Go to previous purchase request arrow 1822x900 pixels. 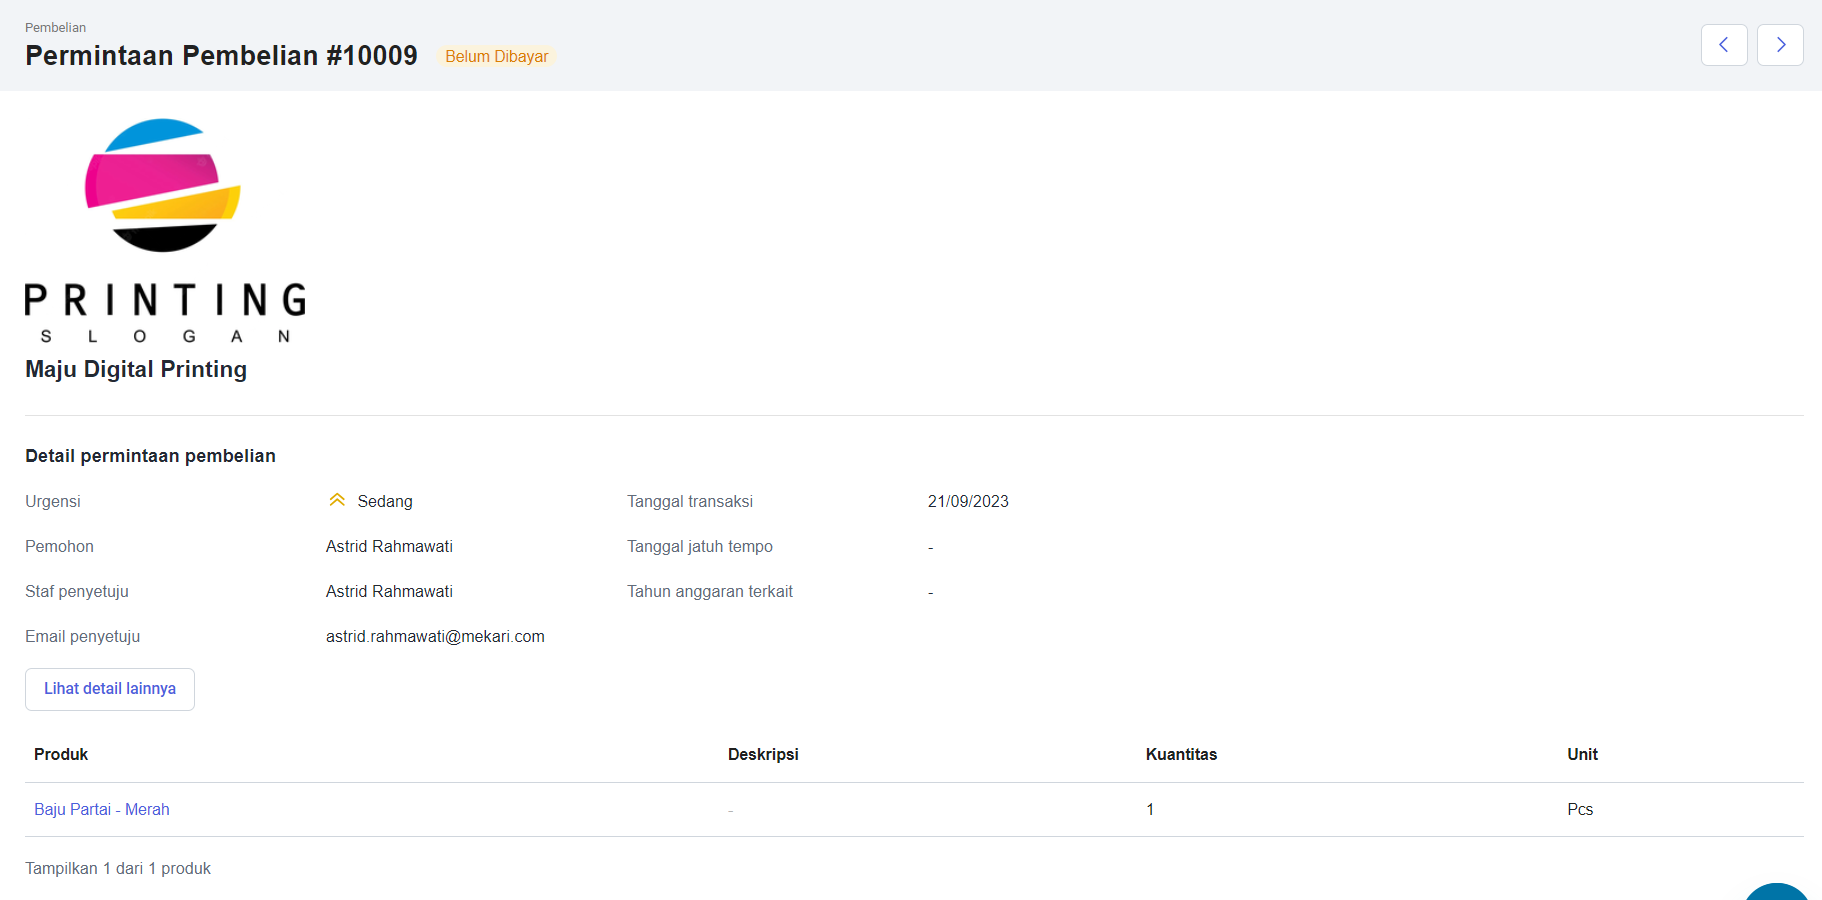1724,45
